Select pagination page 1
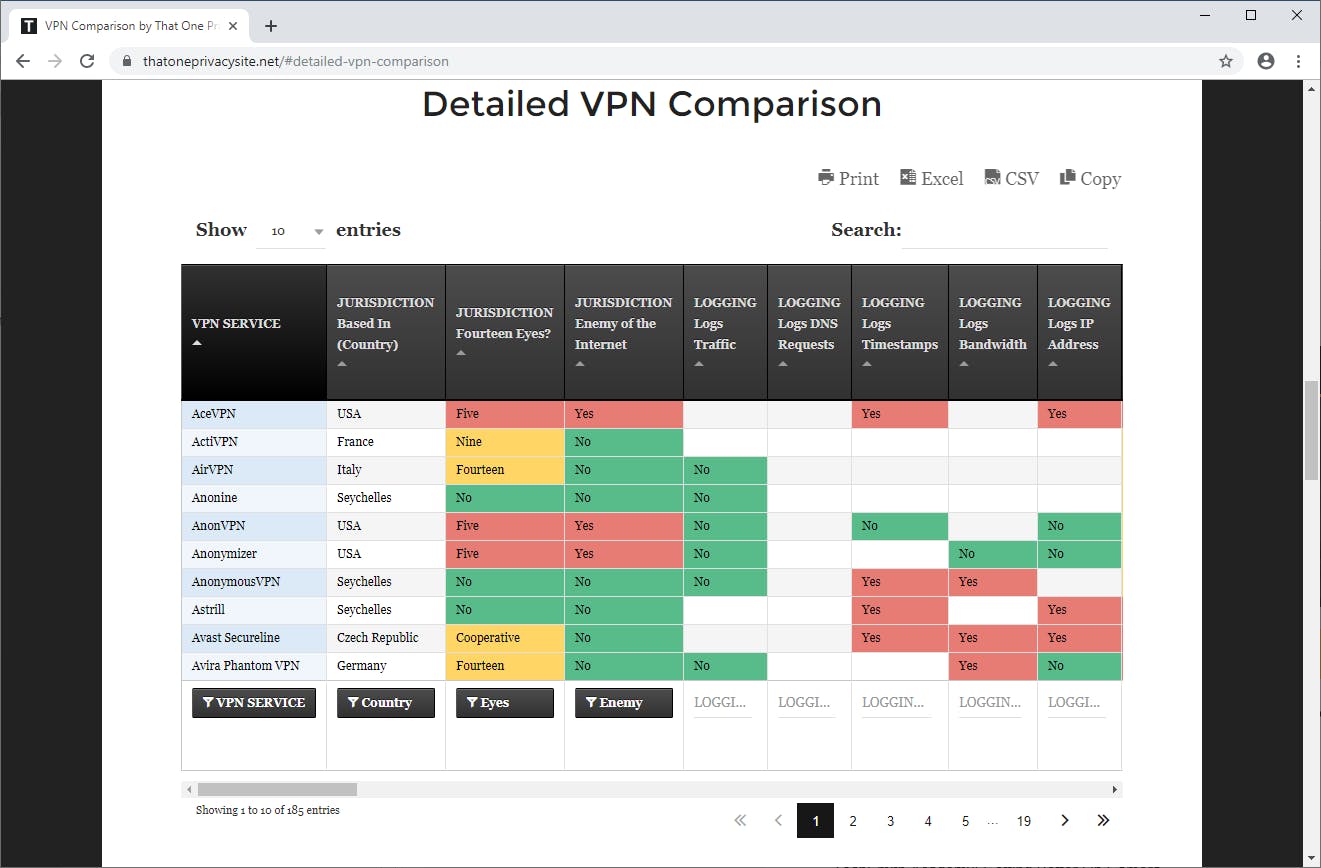Viewport: 1321px width, 868px height. click(815, 821)
